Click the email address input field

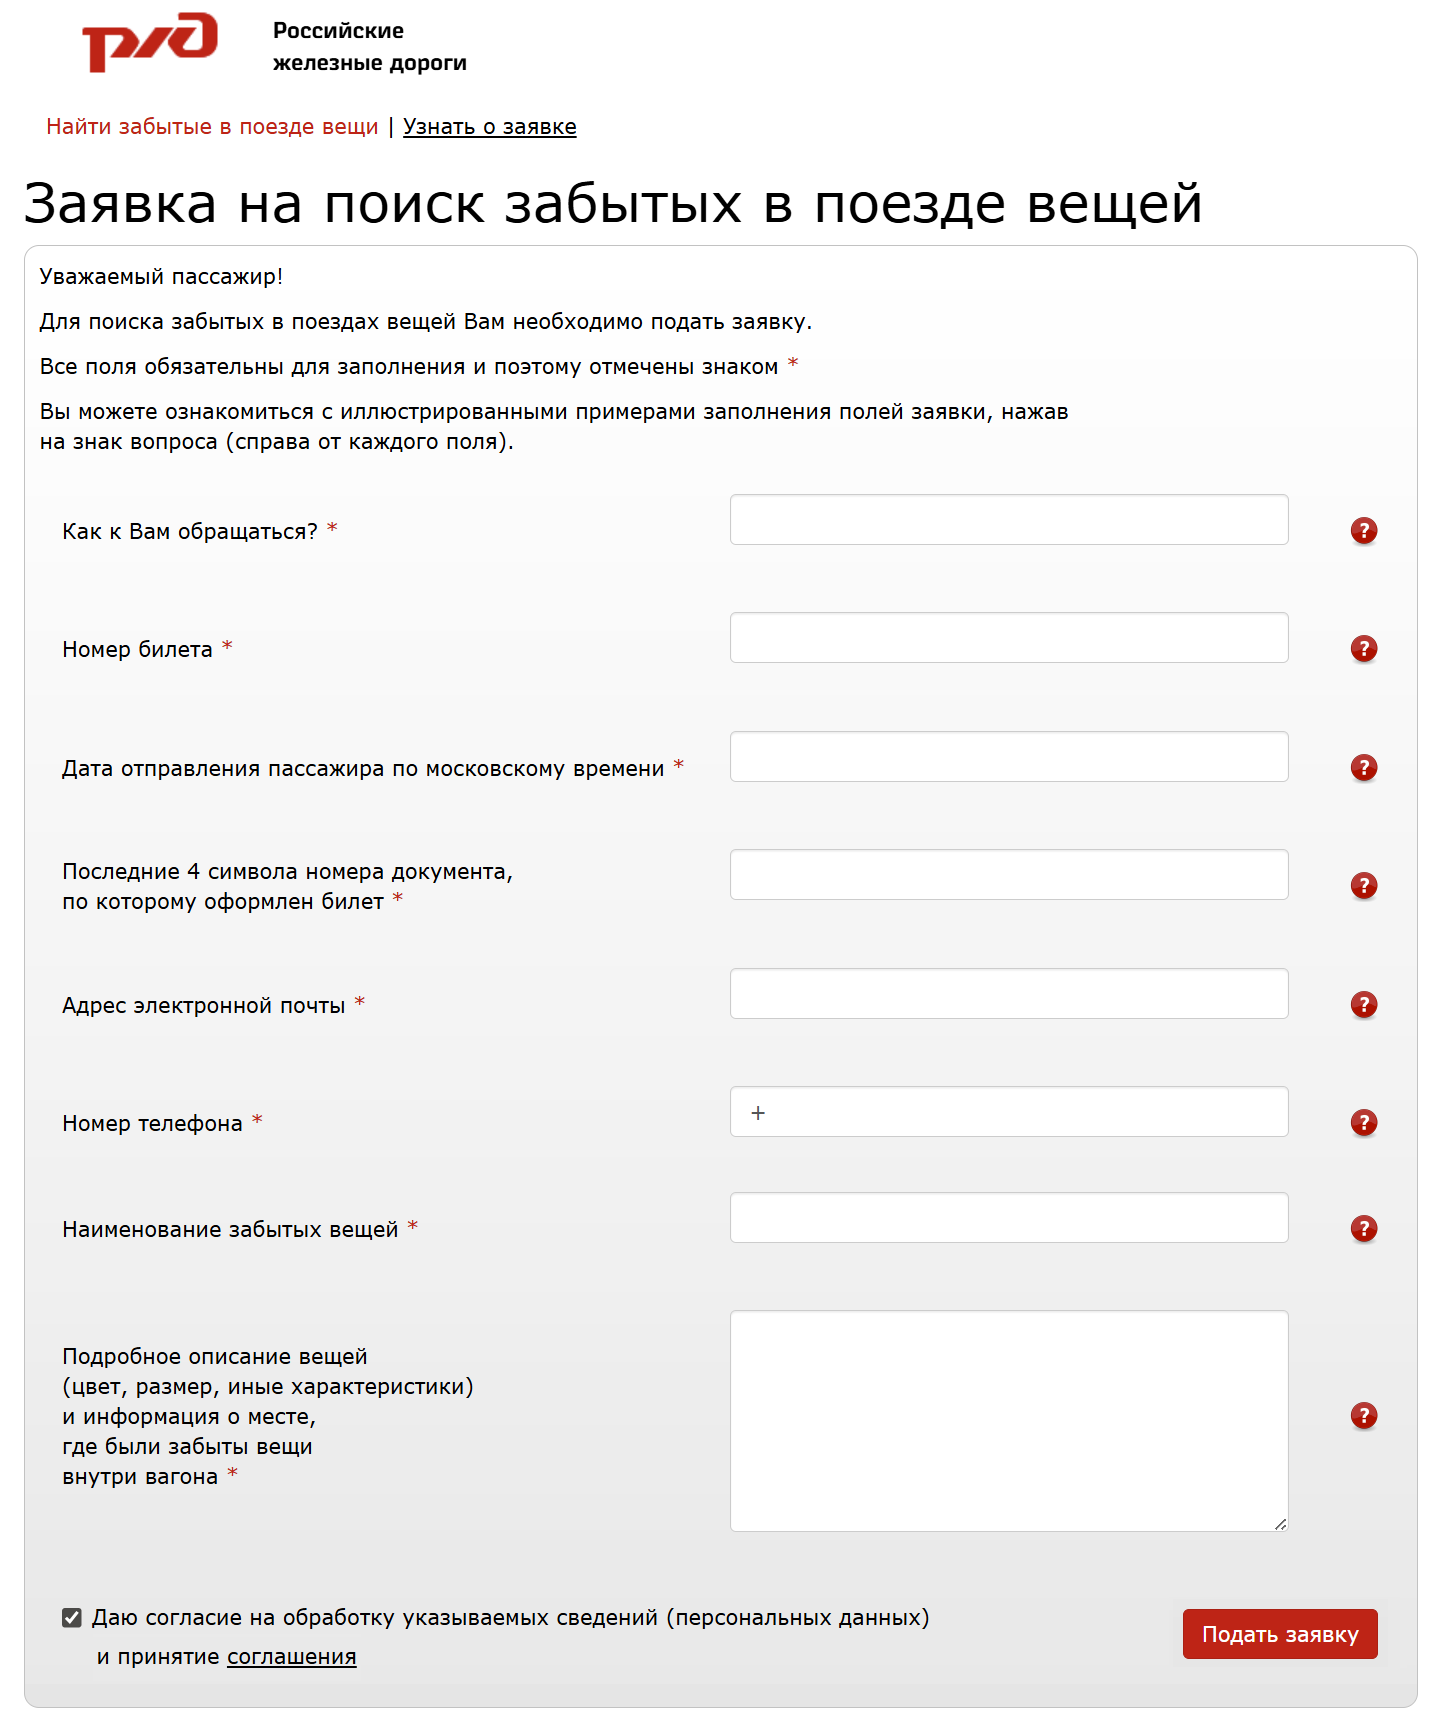click(x=1008, y=993)
